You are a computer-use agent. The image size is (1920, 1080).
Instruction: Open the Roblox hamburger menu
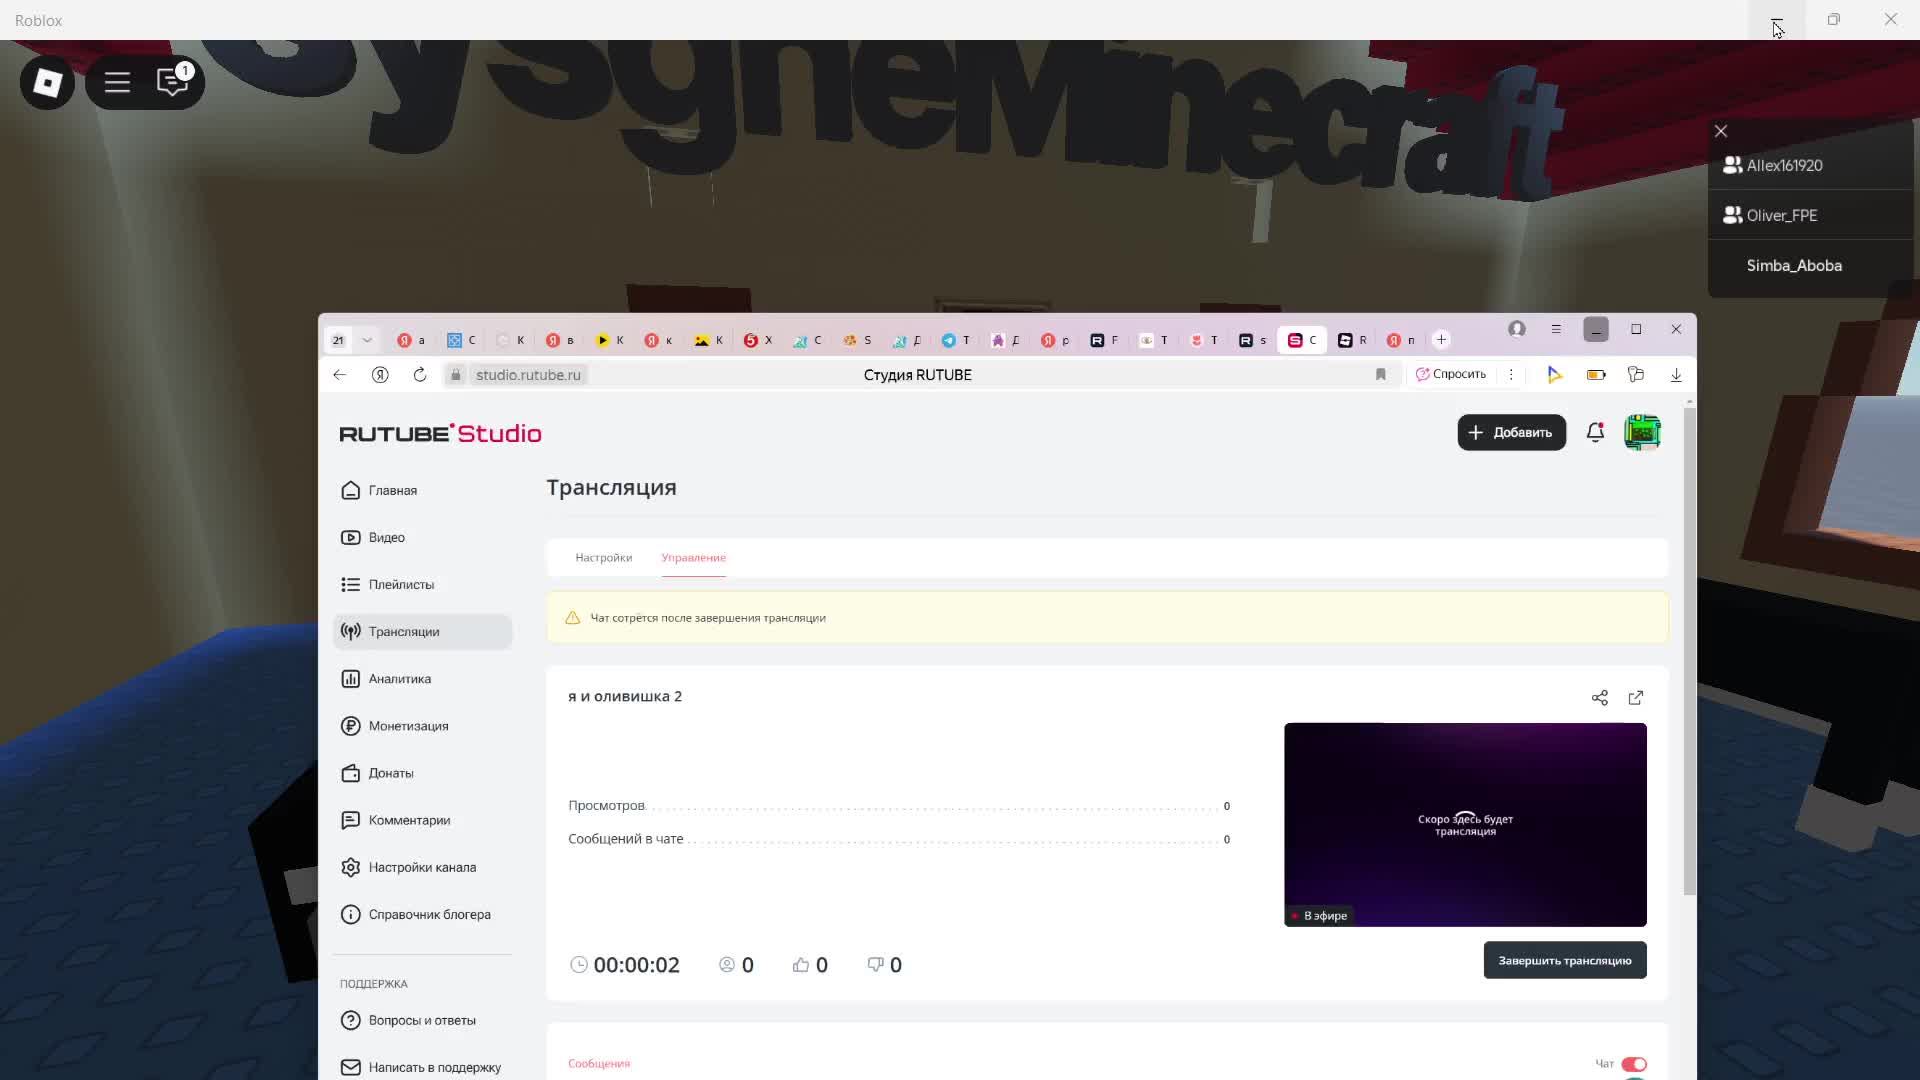(x=117, y=82)
